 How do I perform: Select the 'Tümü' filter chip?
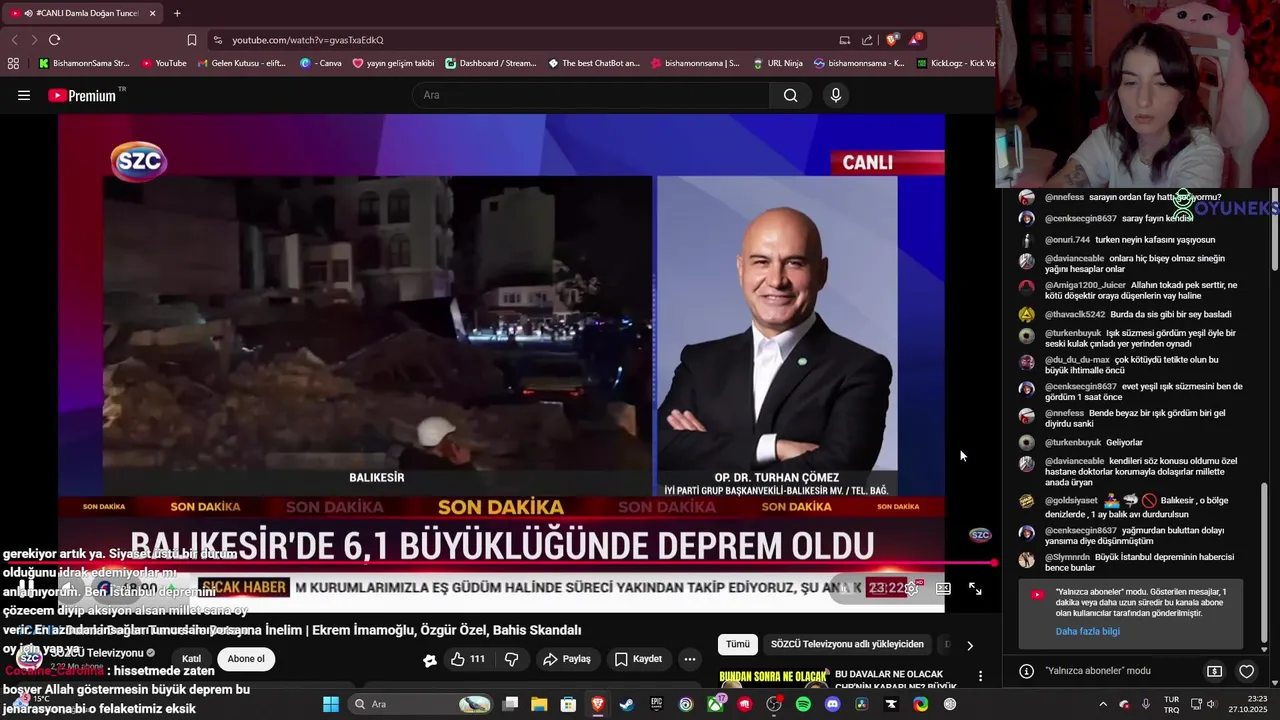pos(737,645)
